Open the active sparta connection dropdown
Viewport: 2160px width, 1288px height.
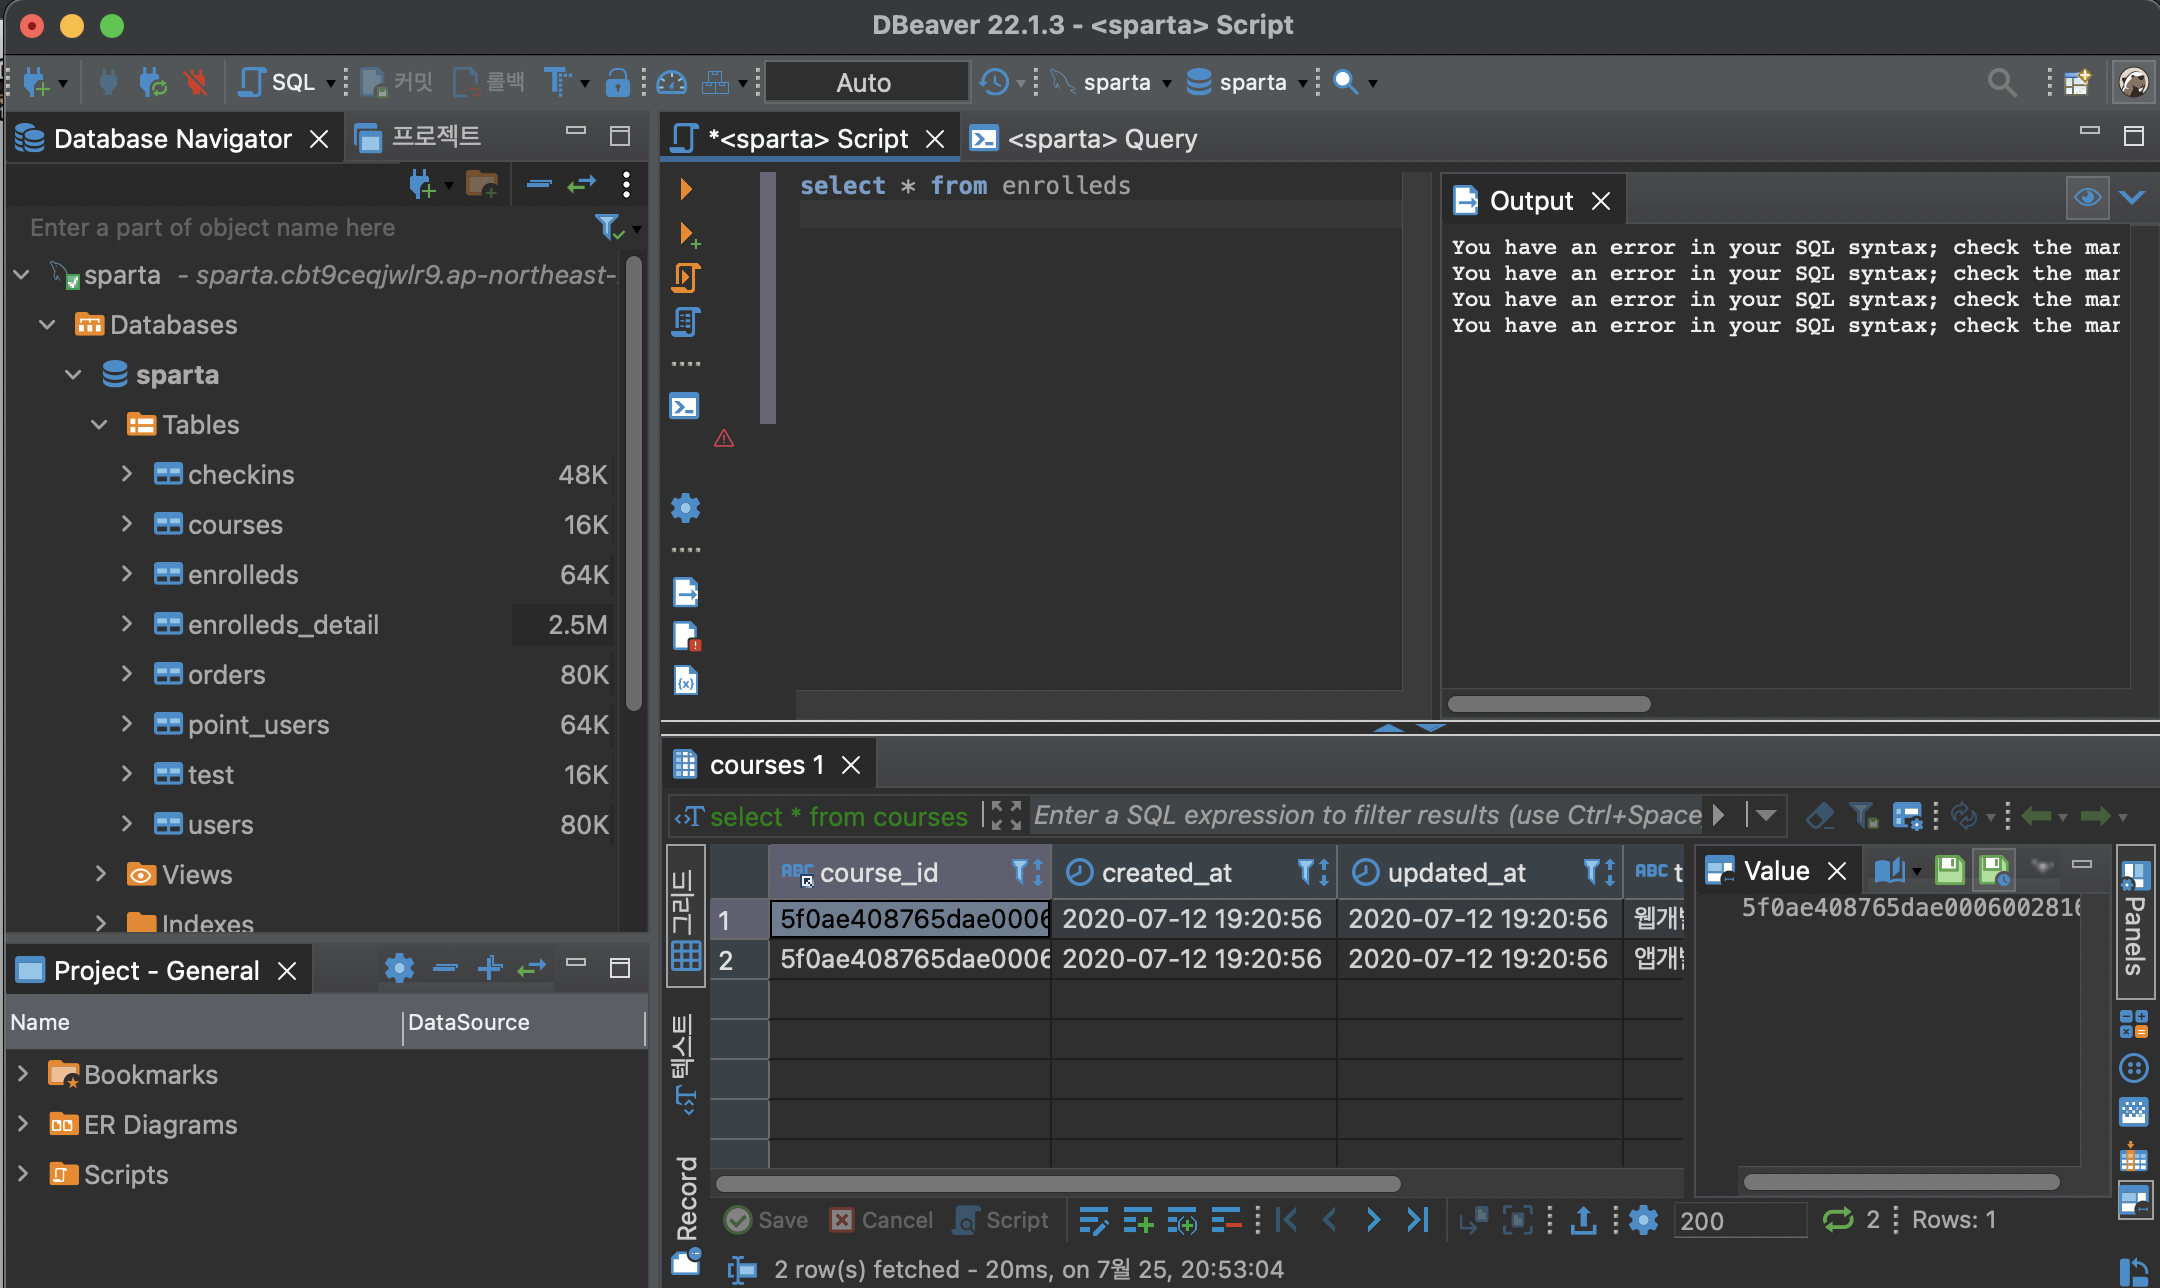pyautogui.click(x=1112, y=82)
